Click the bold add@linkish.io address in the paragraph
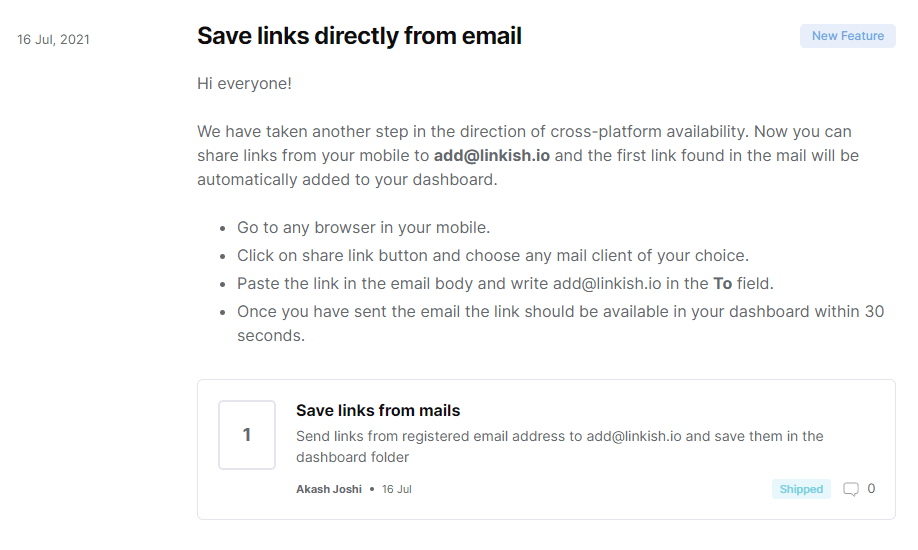The width and height of the screenshot is (918, 550). [494, 156]
